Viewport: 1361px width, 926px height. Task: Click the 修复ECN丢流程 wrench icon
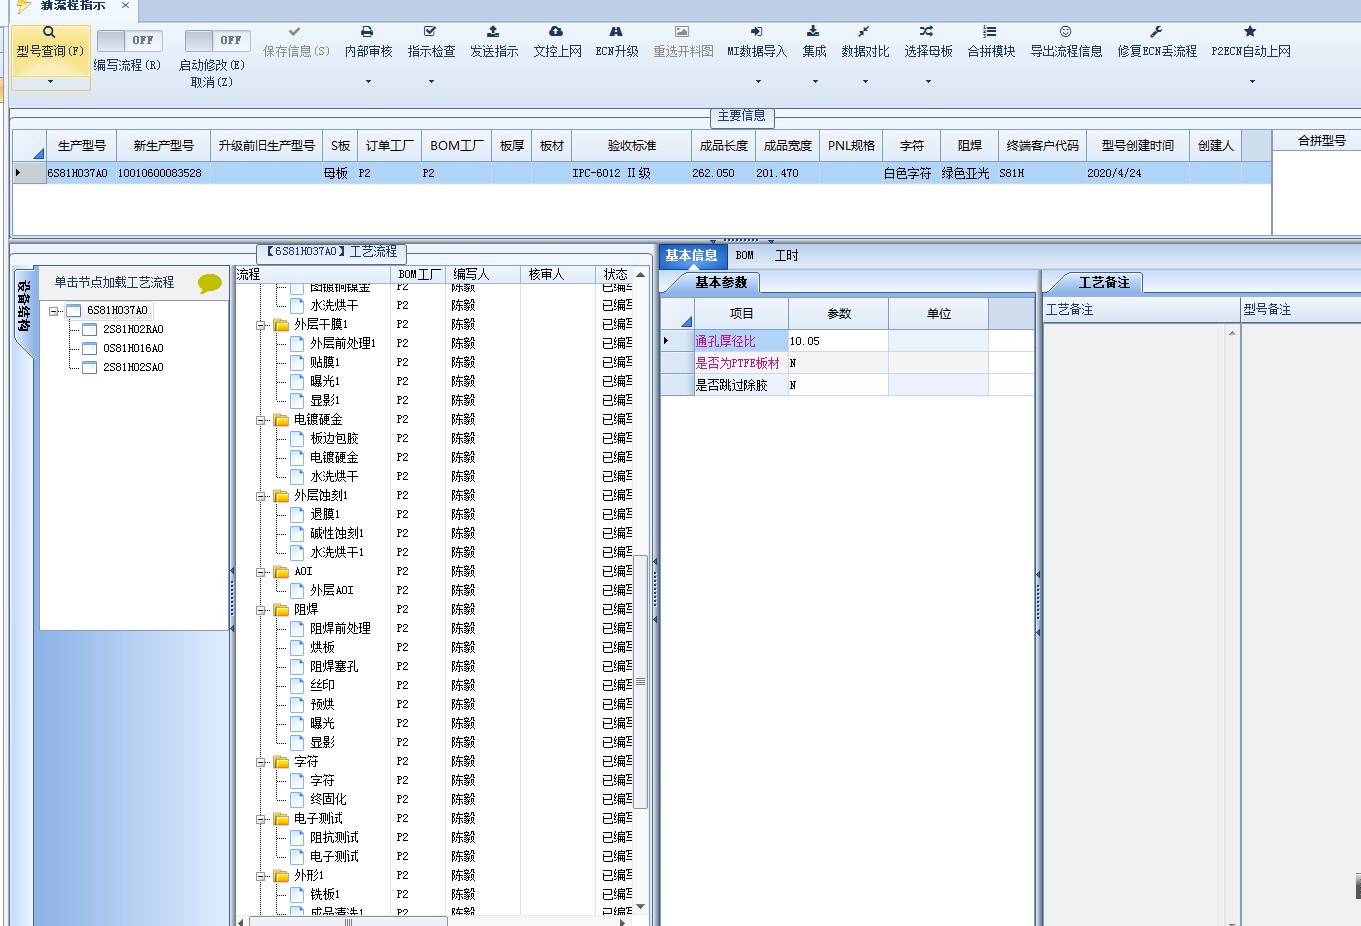pyautogui.click(x=1156, y=32)
